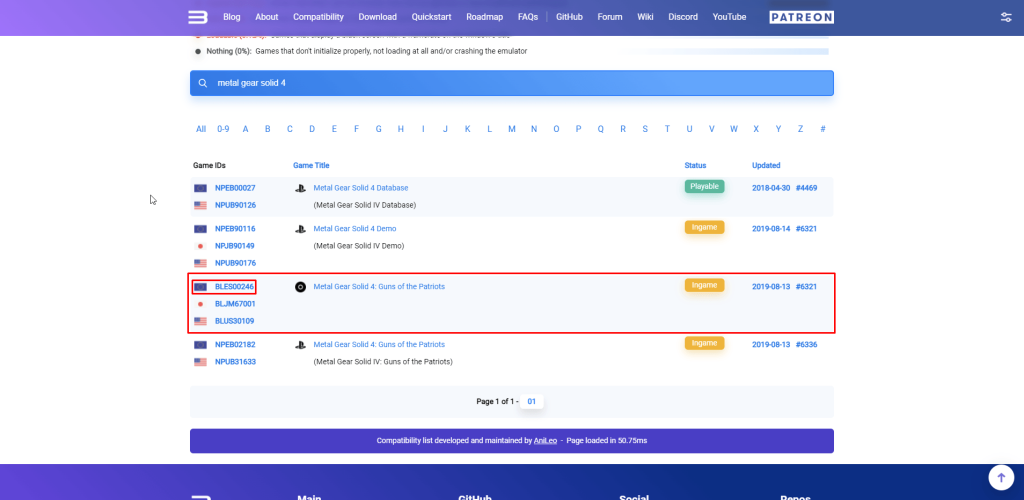This screenshot has width=1024, height=500.
Task: Select the 0-9 filter
Action: click(x=223, y=129)
